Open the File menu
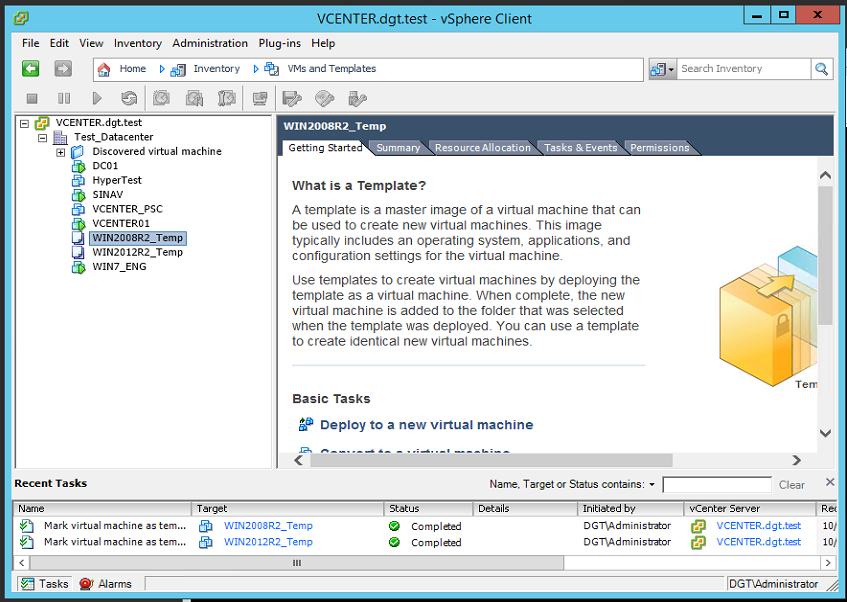Screen dimensions: 847x602 click(x=30, y=43)
